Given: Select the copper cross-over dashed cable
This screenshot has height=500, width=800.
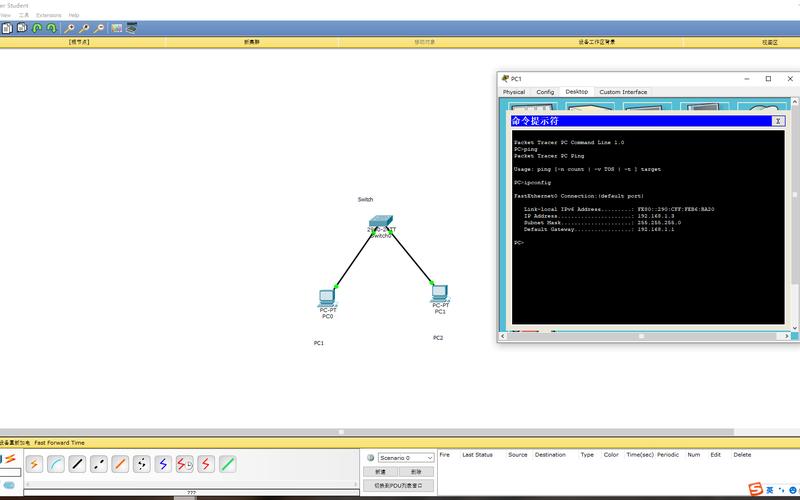Looking at the screenshot, I should (x=98, y=464).
